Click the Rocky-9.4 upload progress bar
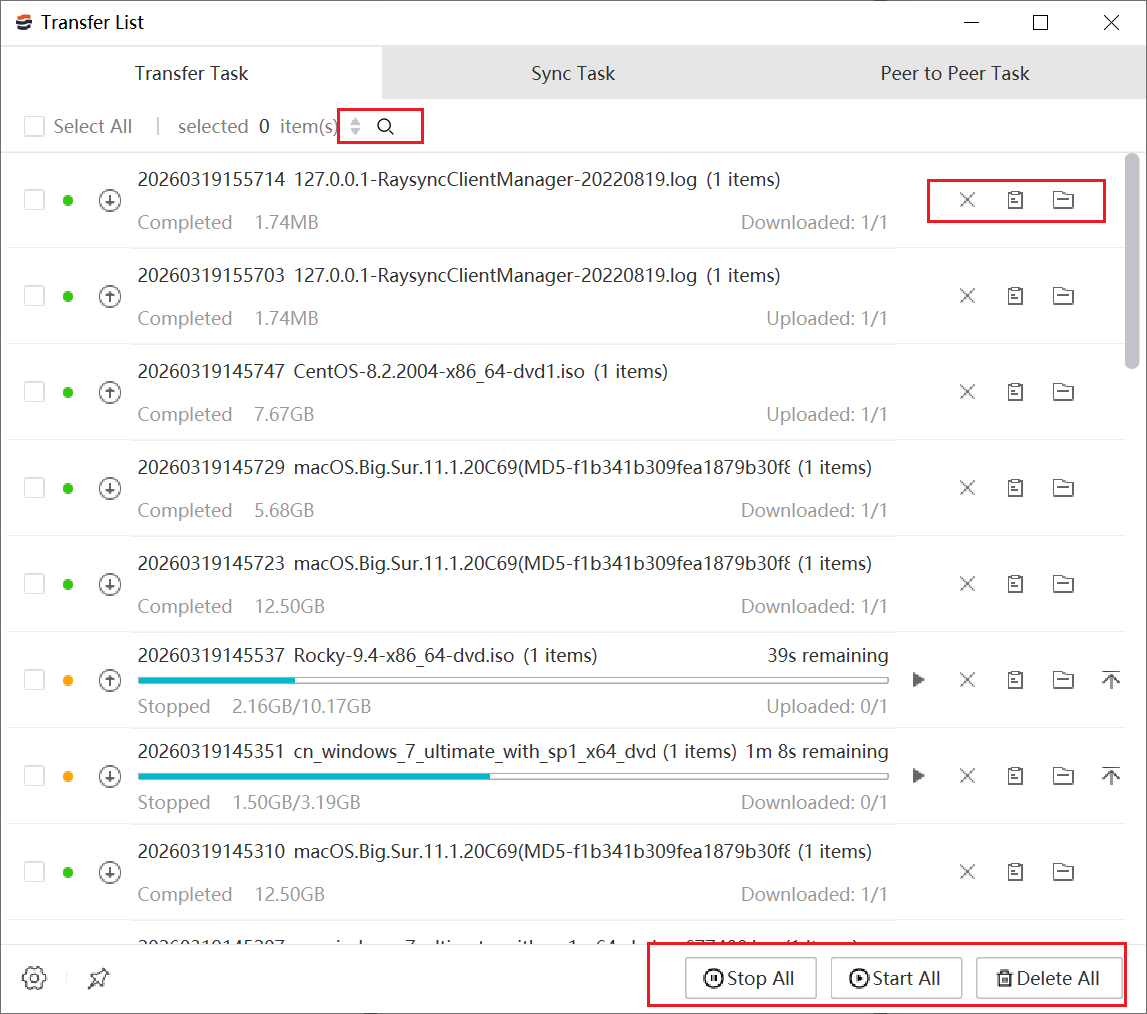1147x1014 pixels. pos(512,680)
